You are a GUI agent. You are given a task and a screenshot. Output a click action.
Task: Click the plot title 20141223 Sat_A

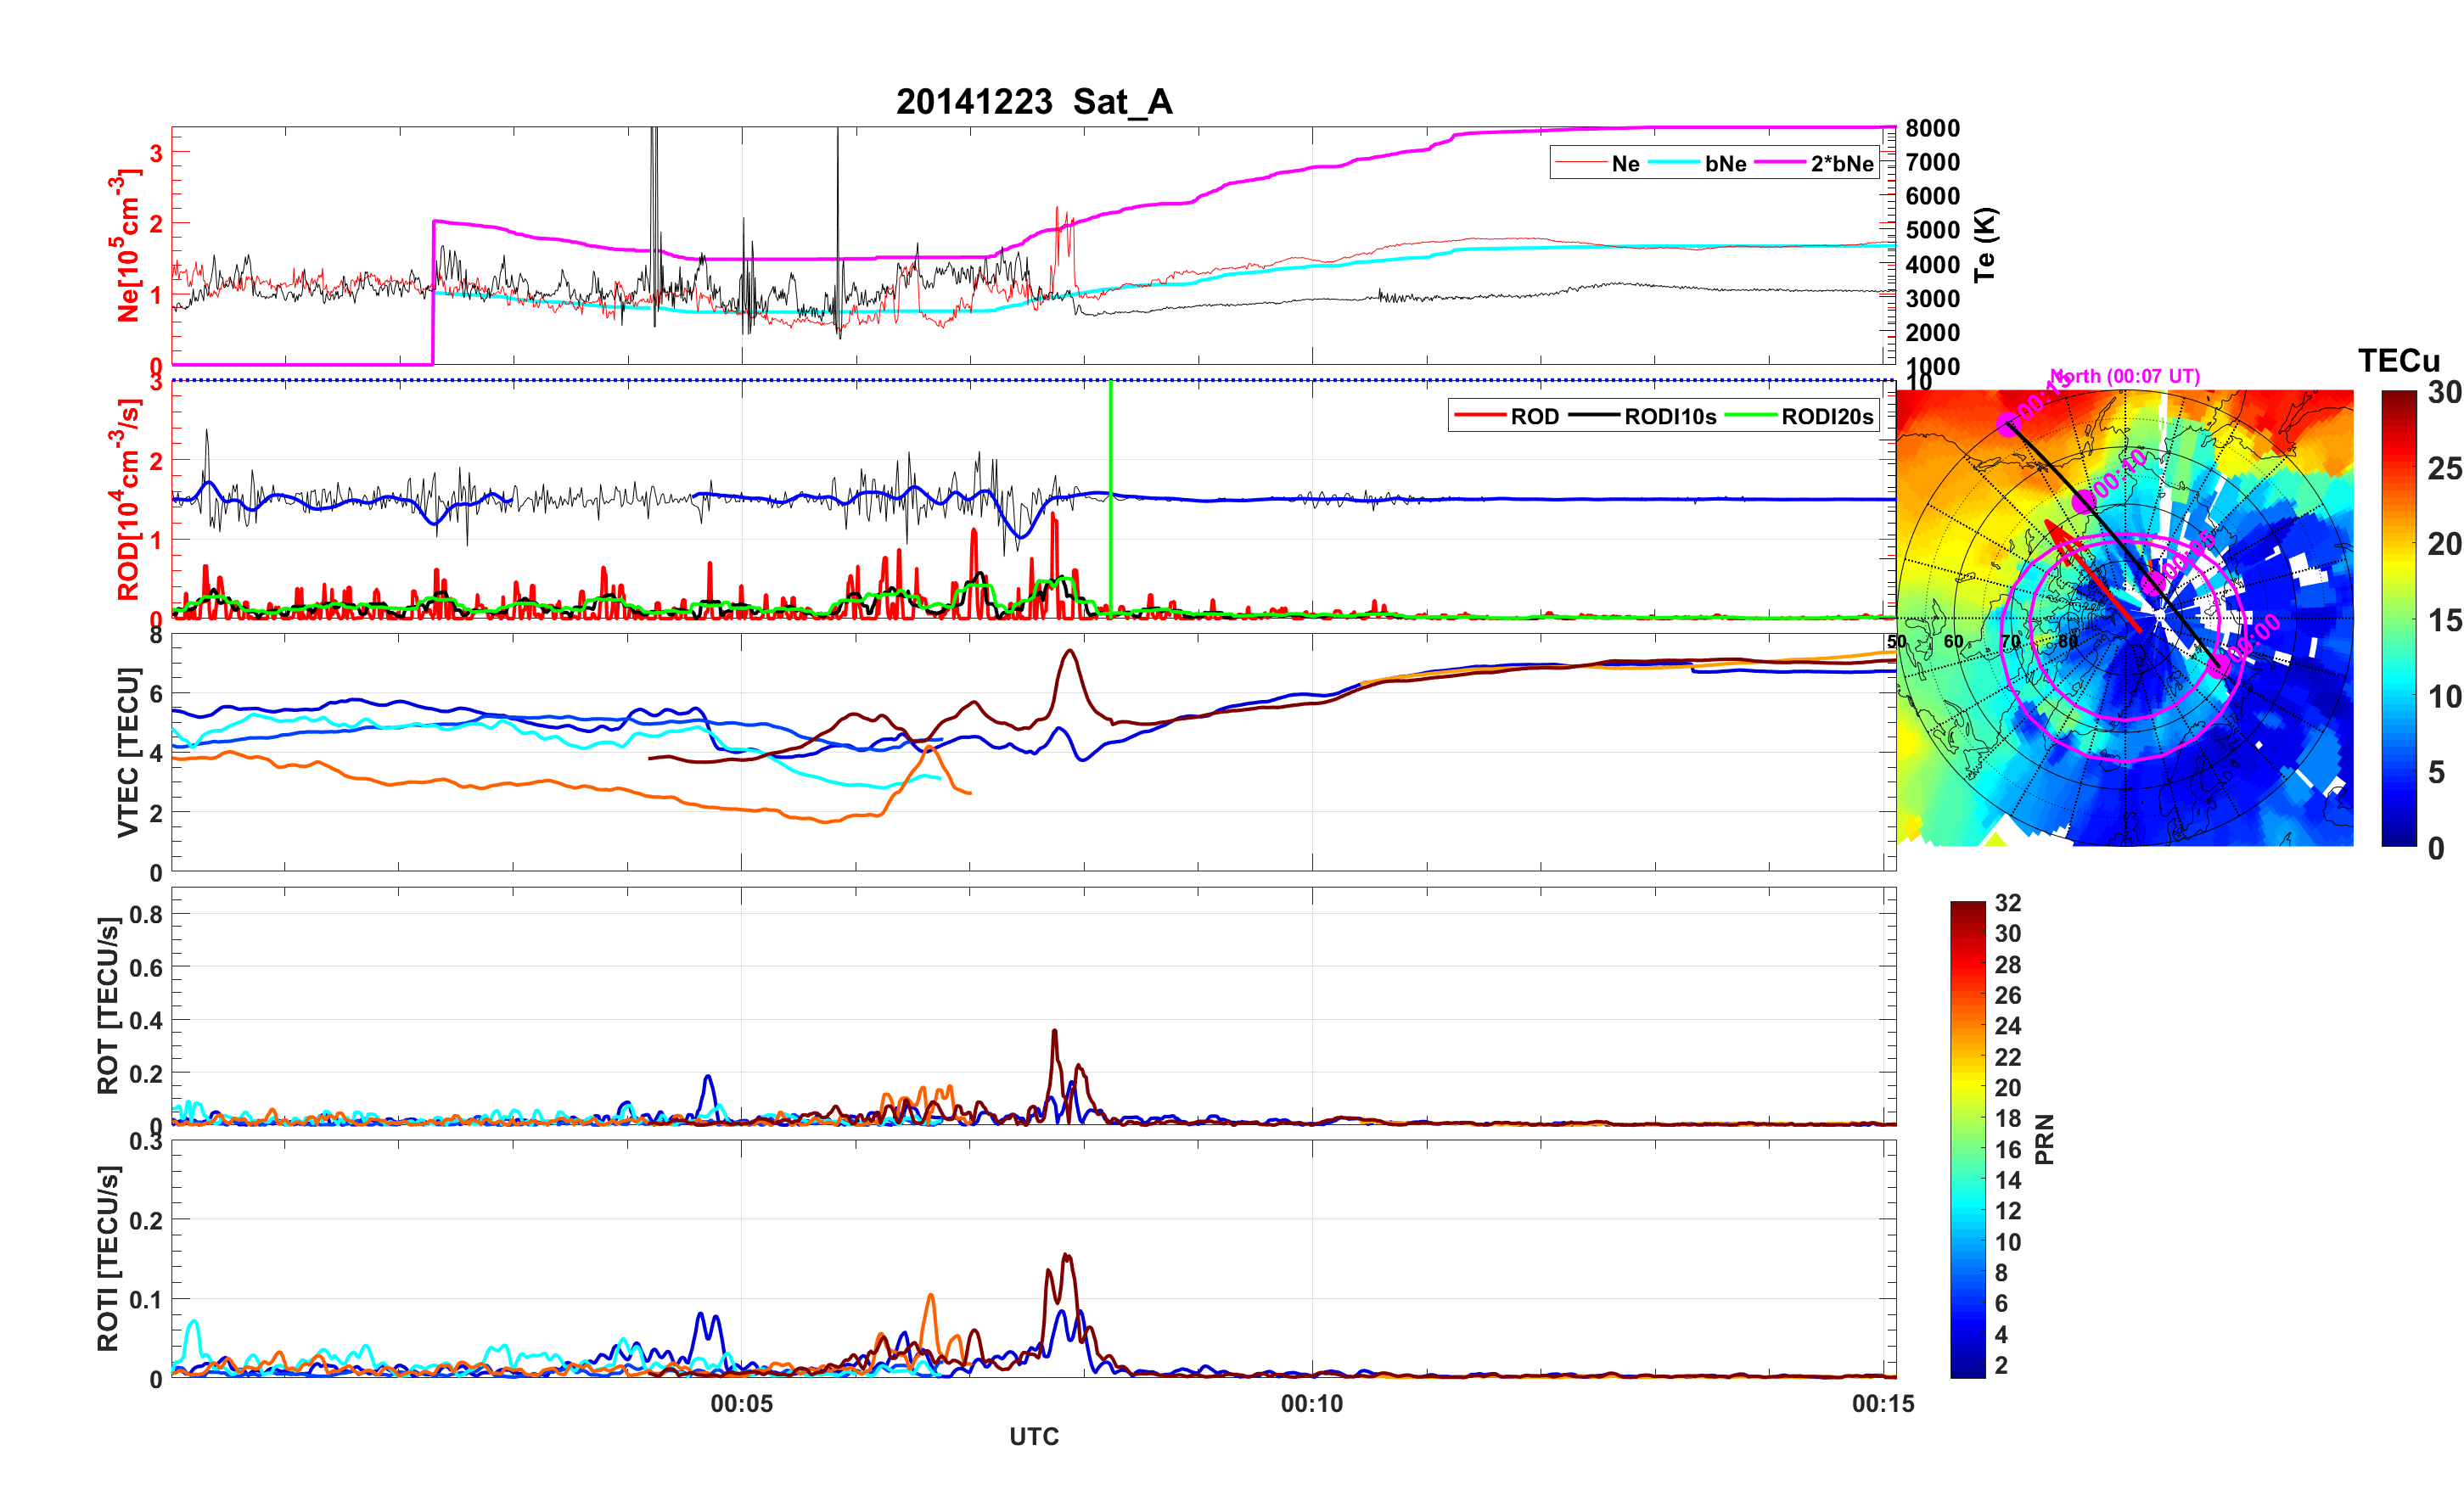1033,102
